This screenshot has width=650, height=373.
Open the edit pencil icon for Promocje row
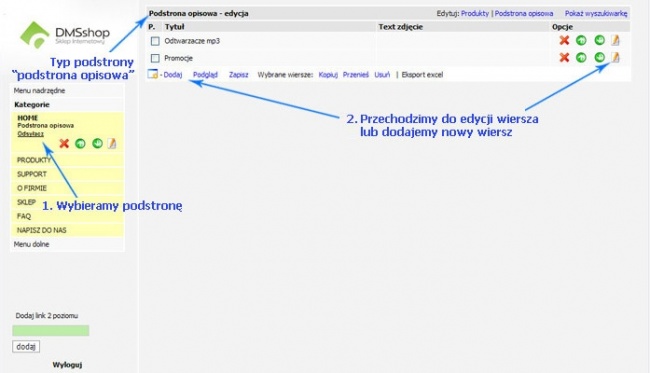tap(615, 57)
